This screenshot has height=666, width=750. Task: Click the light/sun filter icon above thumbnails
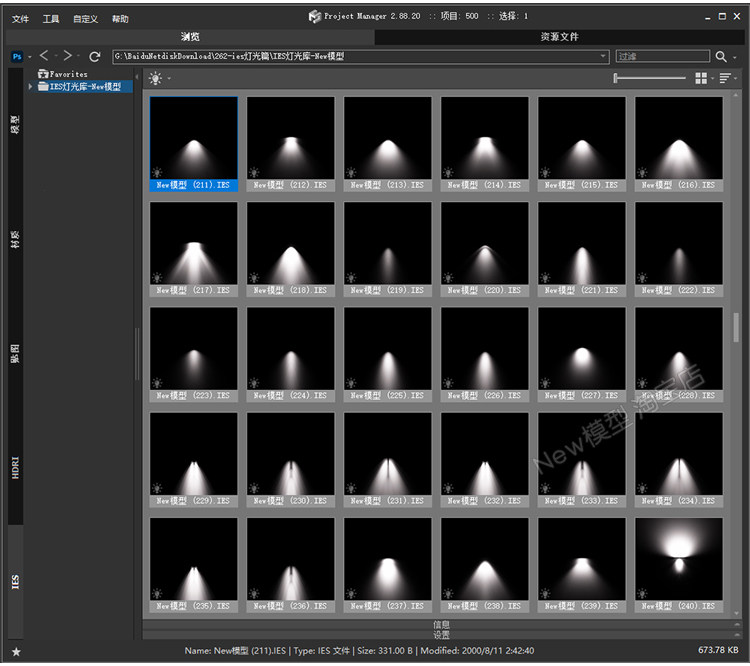click(156, 78)
